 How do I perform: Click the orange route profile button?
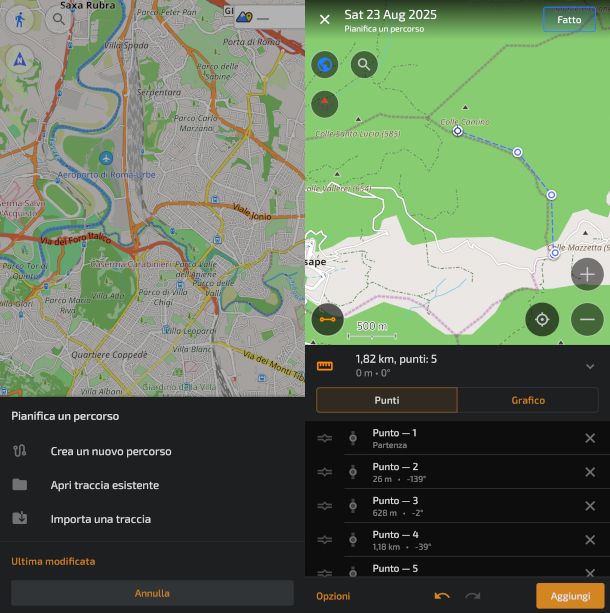pyautogui.click(x=327, y=320)
